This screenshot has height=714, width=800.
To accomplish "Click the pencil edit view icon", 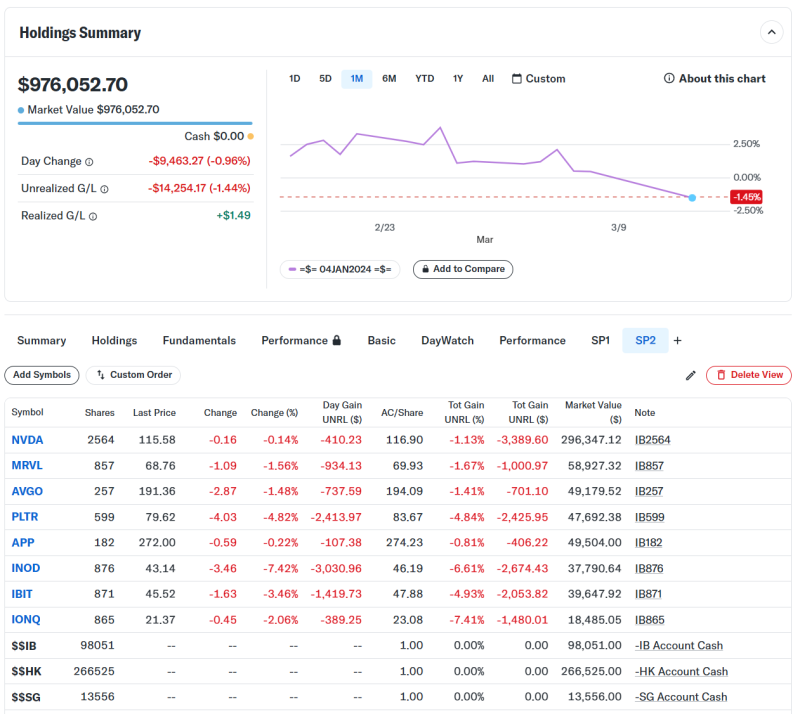I will coord(690,376).
